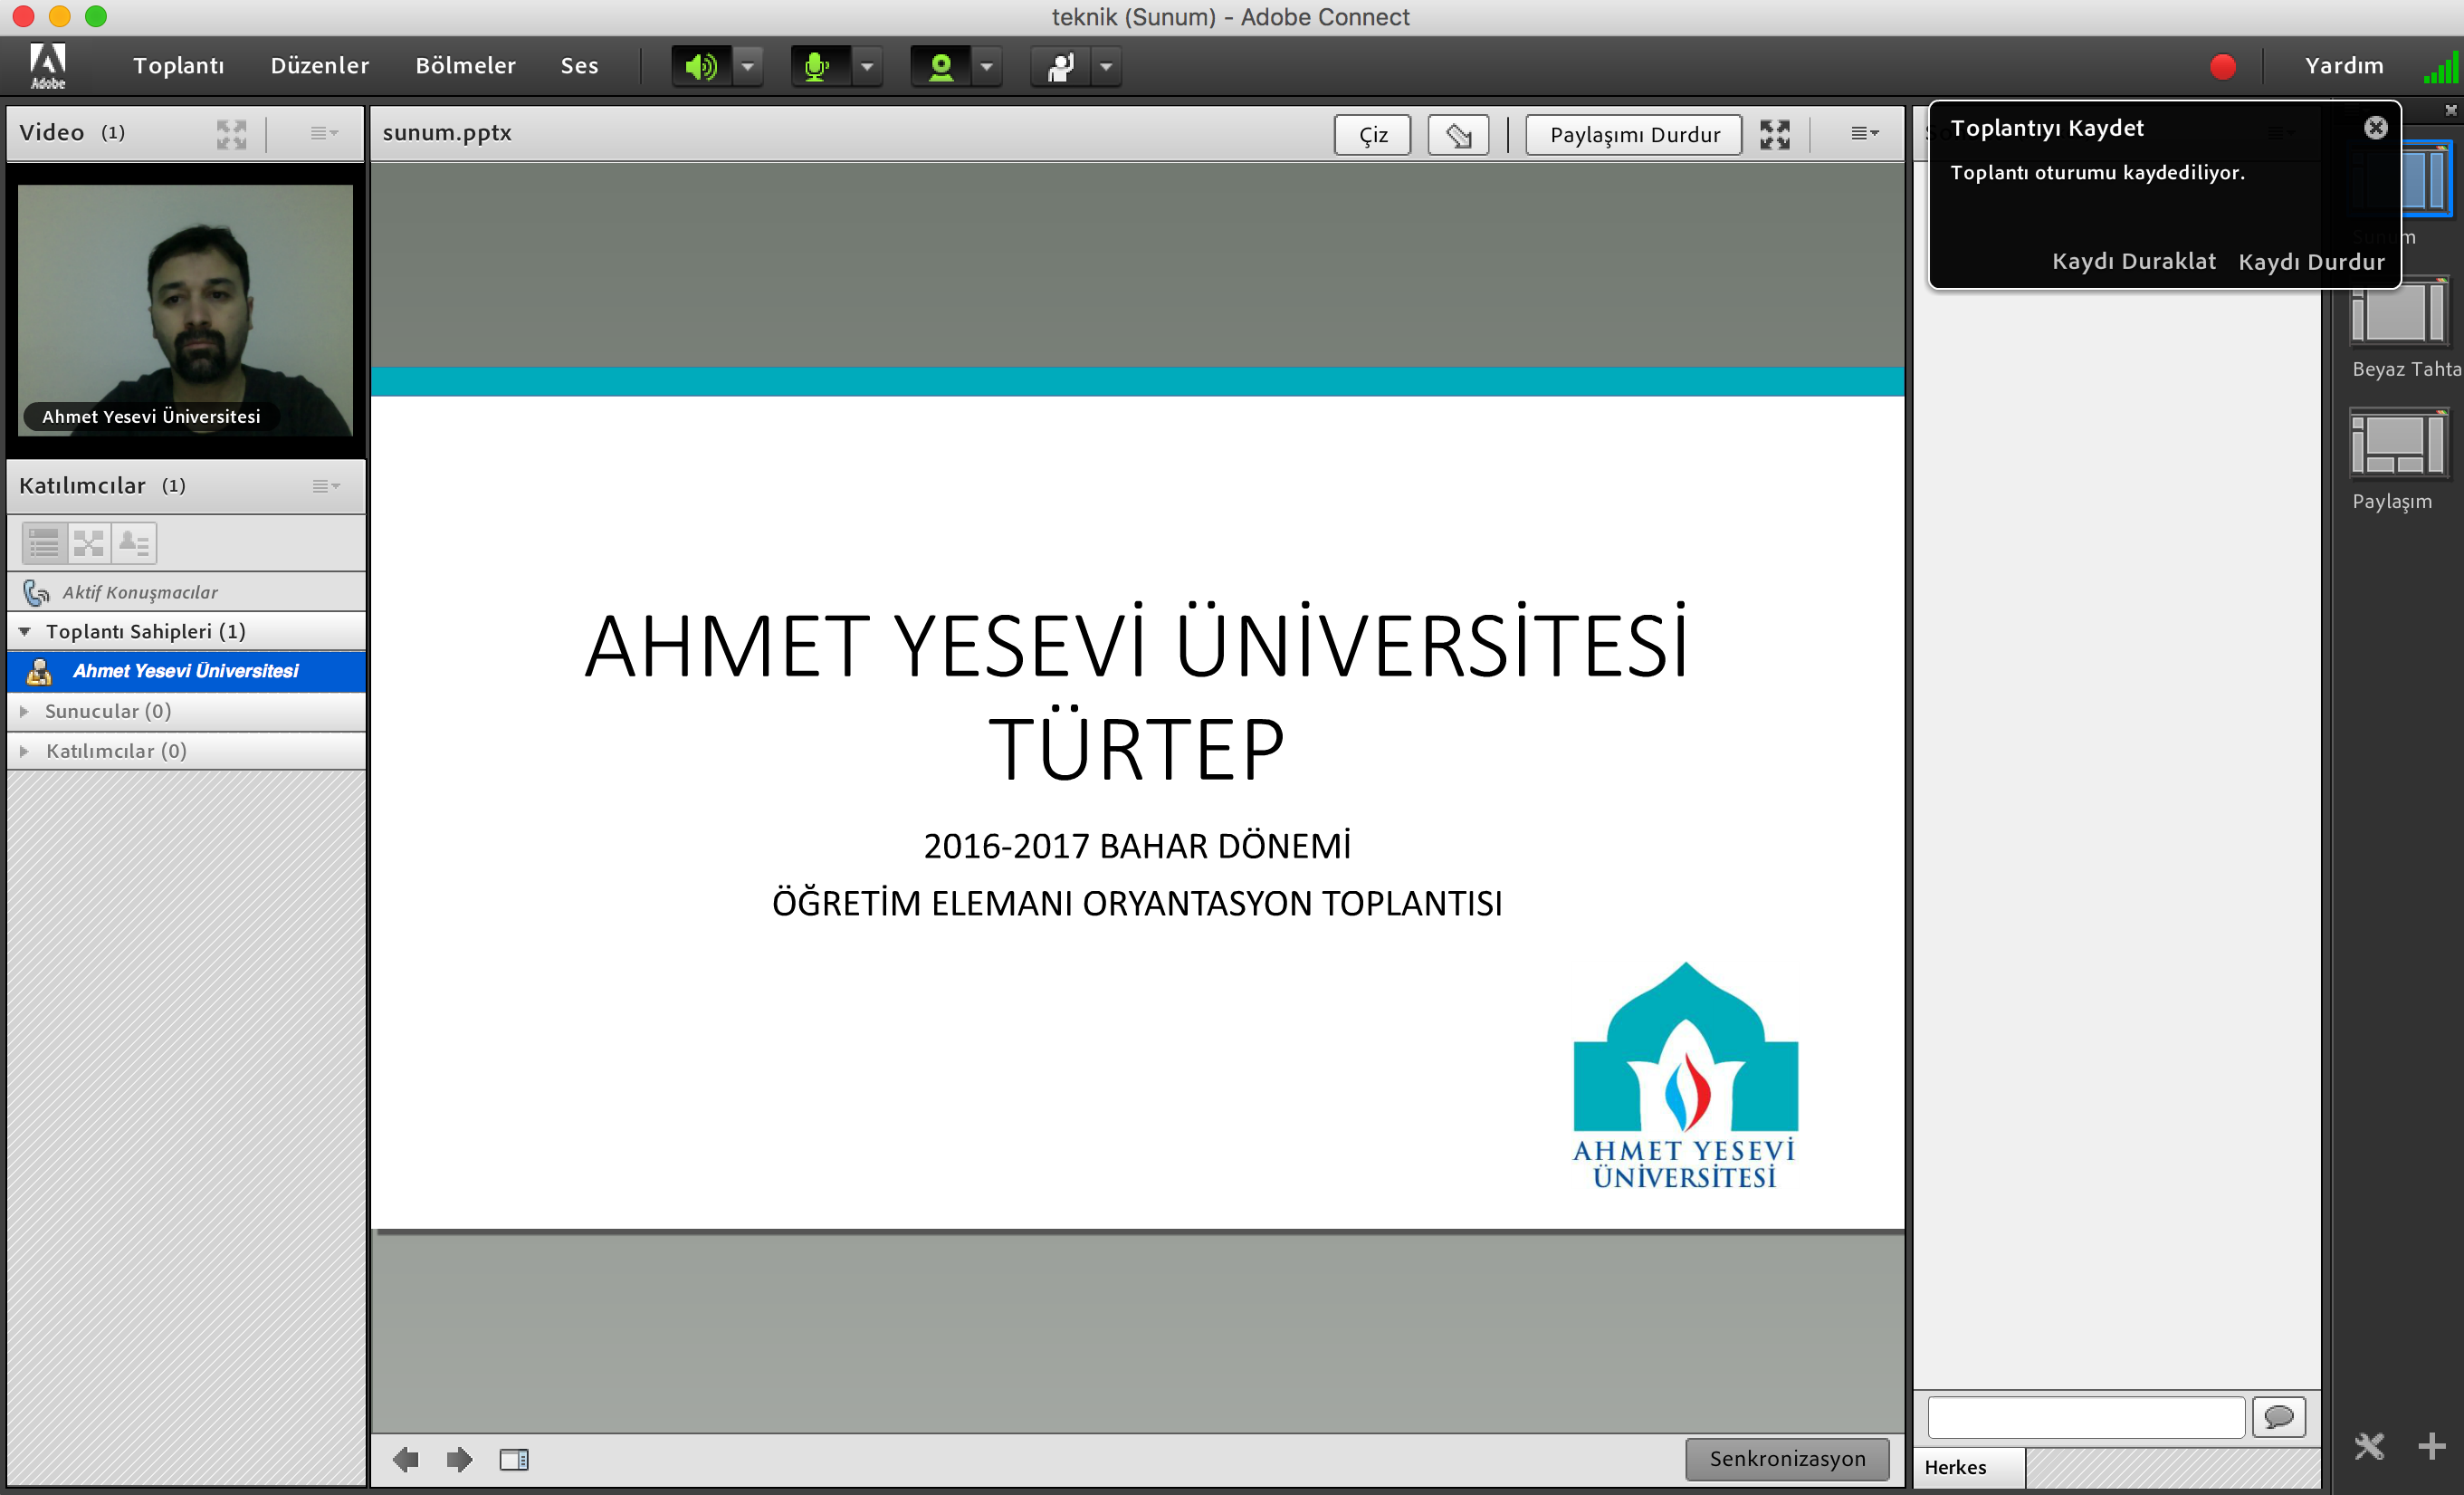Viewport: 2464px width, 1495px height.
Task: Click the red recording indicator
Action: (2222, 67)
